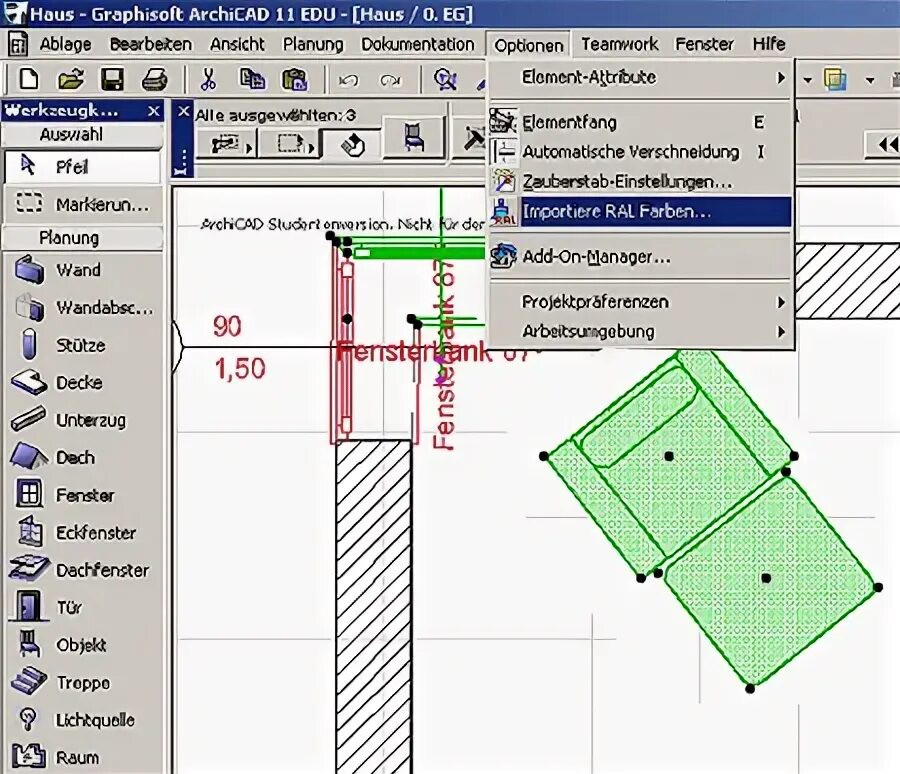Click the rotated selection method button
The height and width of the screenshot is (774, 900).
(x=351, y=144)
